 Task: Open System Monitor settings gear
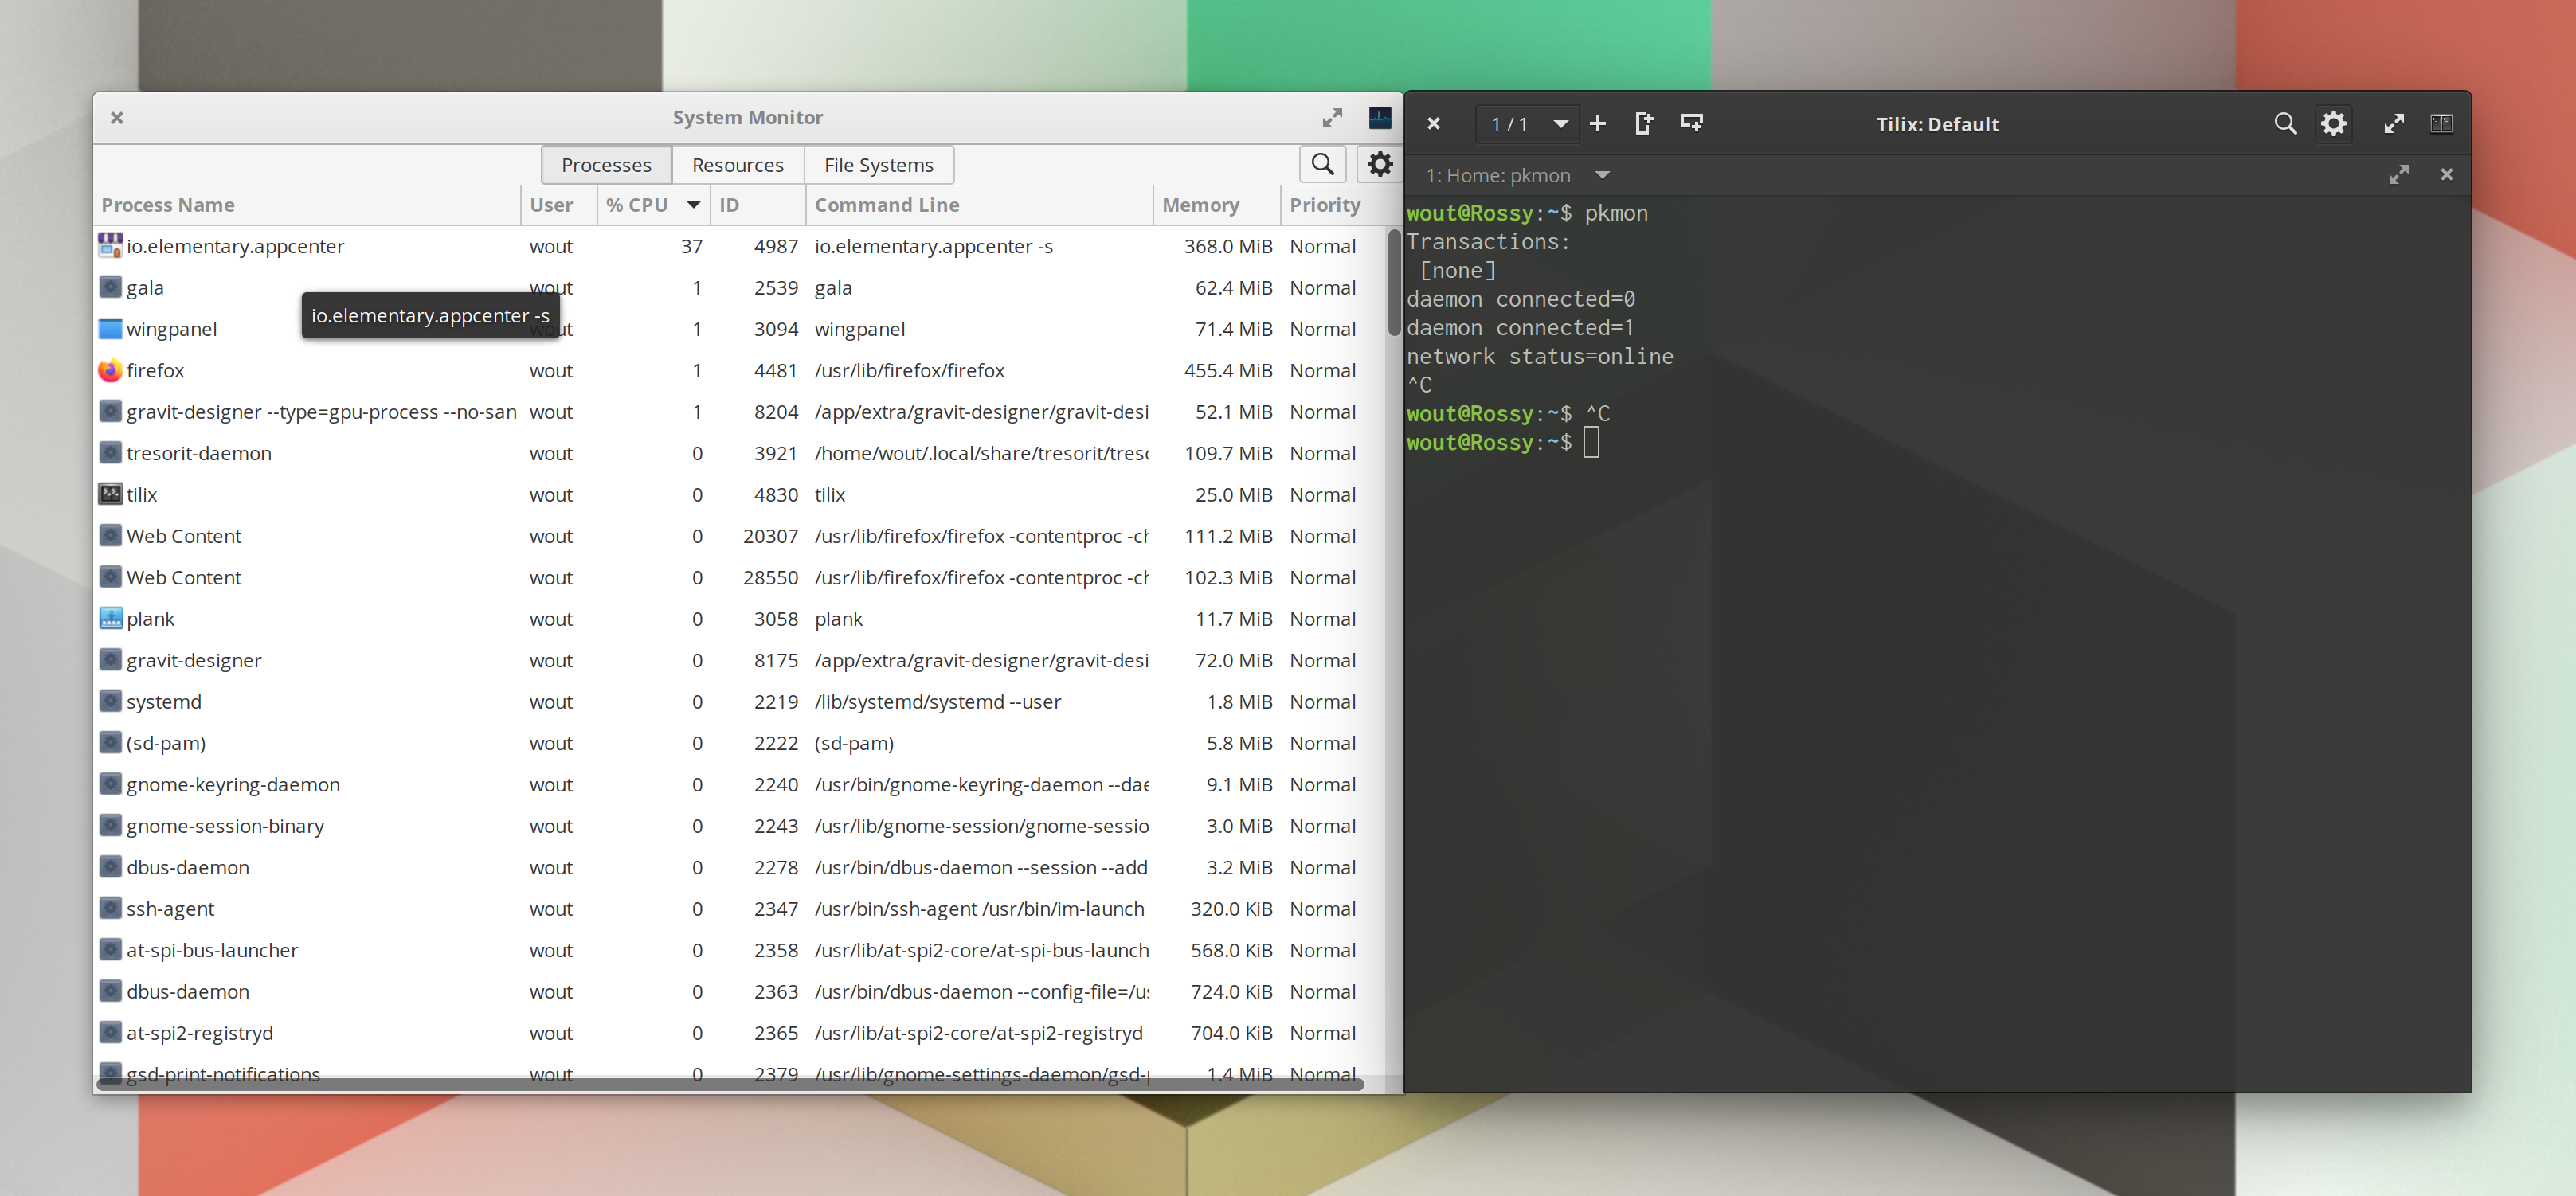point(1380,164)
